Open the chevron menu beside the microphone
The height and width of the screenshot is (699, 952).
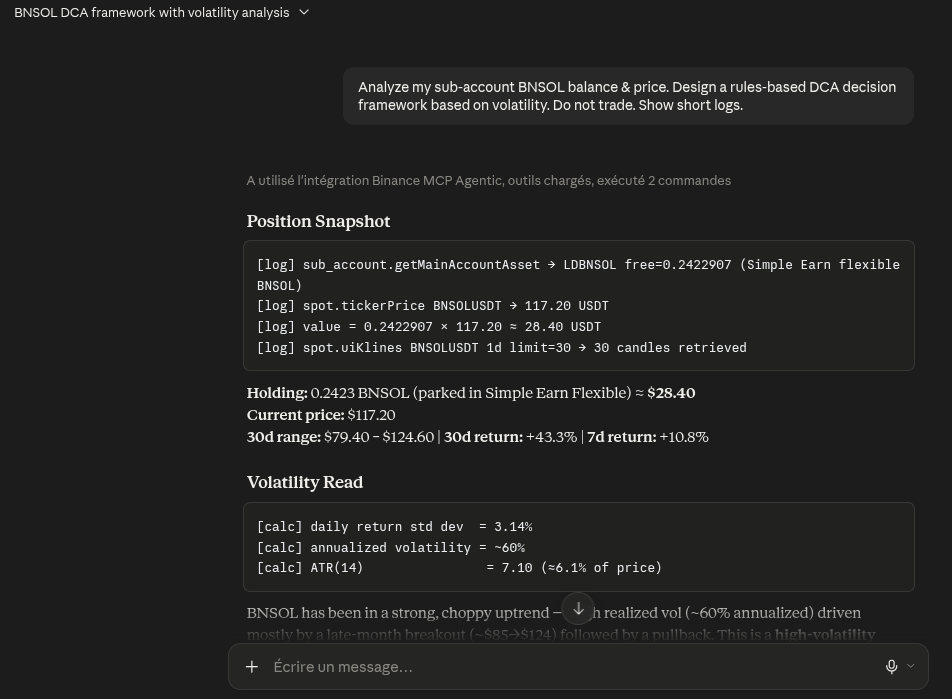(911, 666)
